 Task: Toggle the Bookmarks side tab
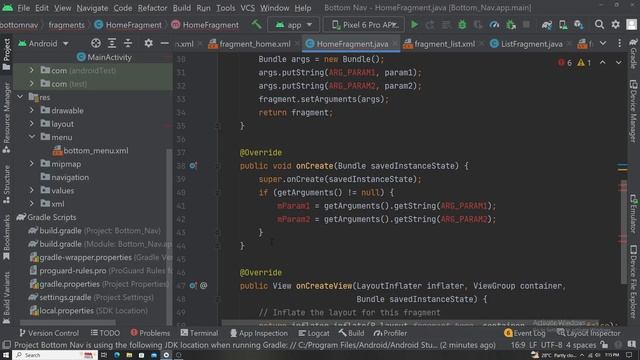point(7,237)
